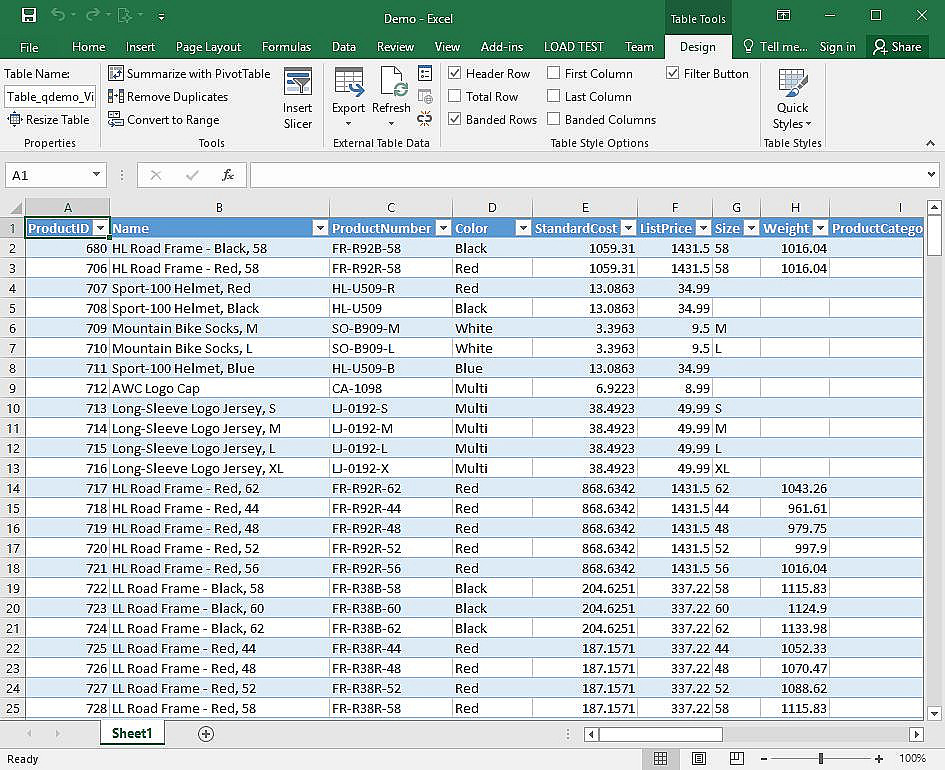Click the Share button

point(896,47)
